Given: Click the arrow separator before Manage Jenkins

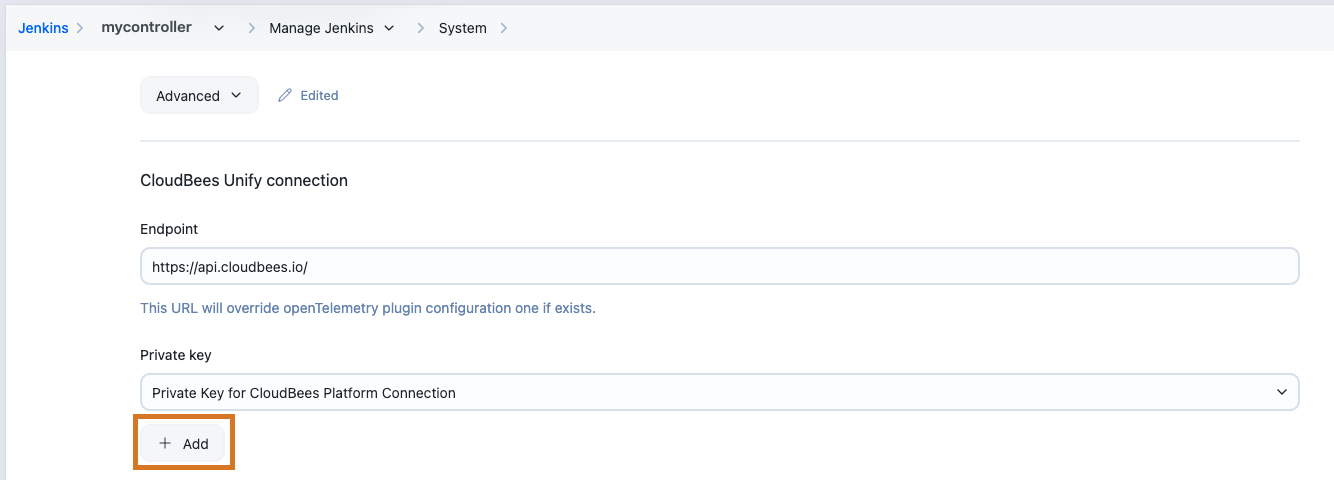Looking at the screenshot, I should pyautogui.click(x=250, y=28).
